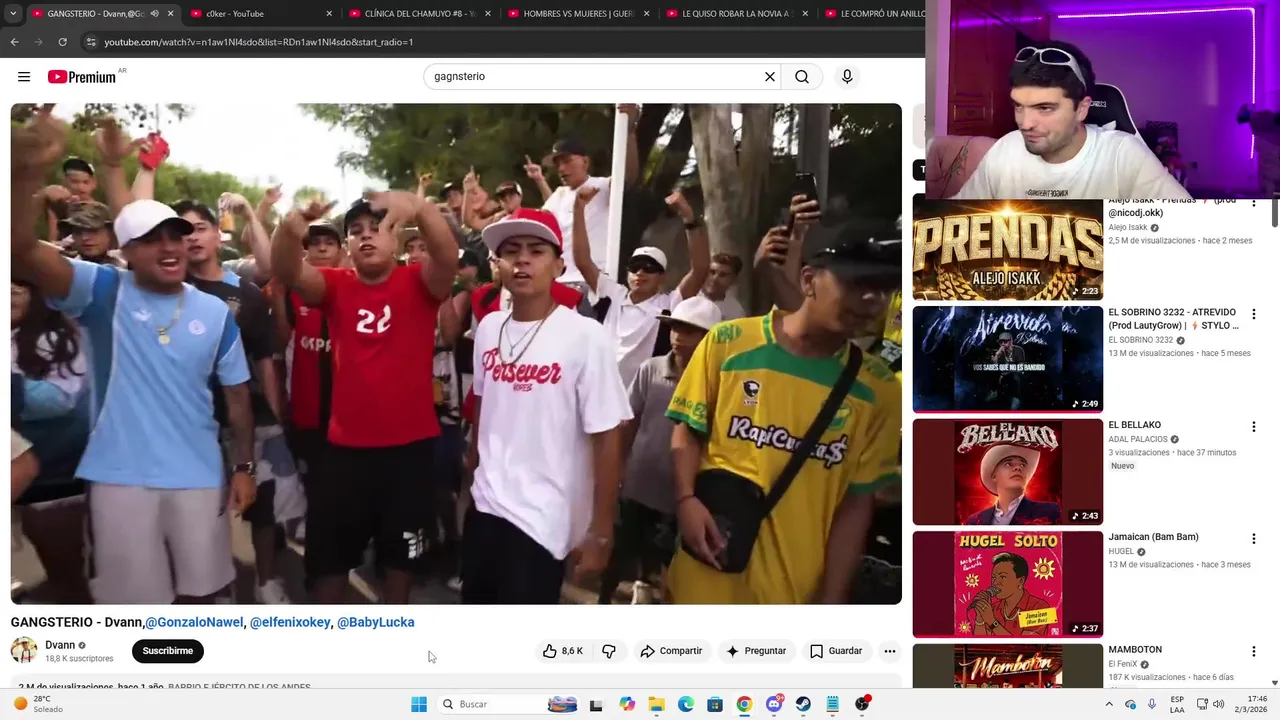Open options menu for EL BELLAKO video
1280x720 pixels.
click(x=1253, y=427)
